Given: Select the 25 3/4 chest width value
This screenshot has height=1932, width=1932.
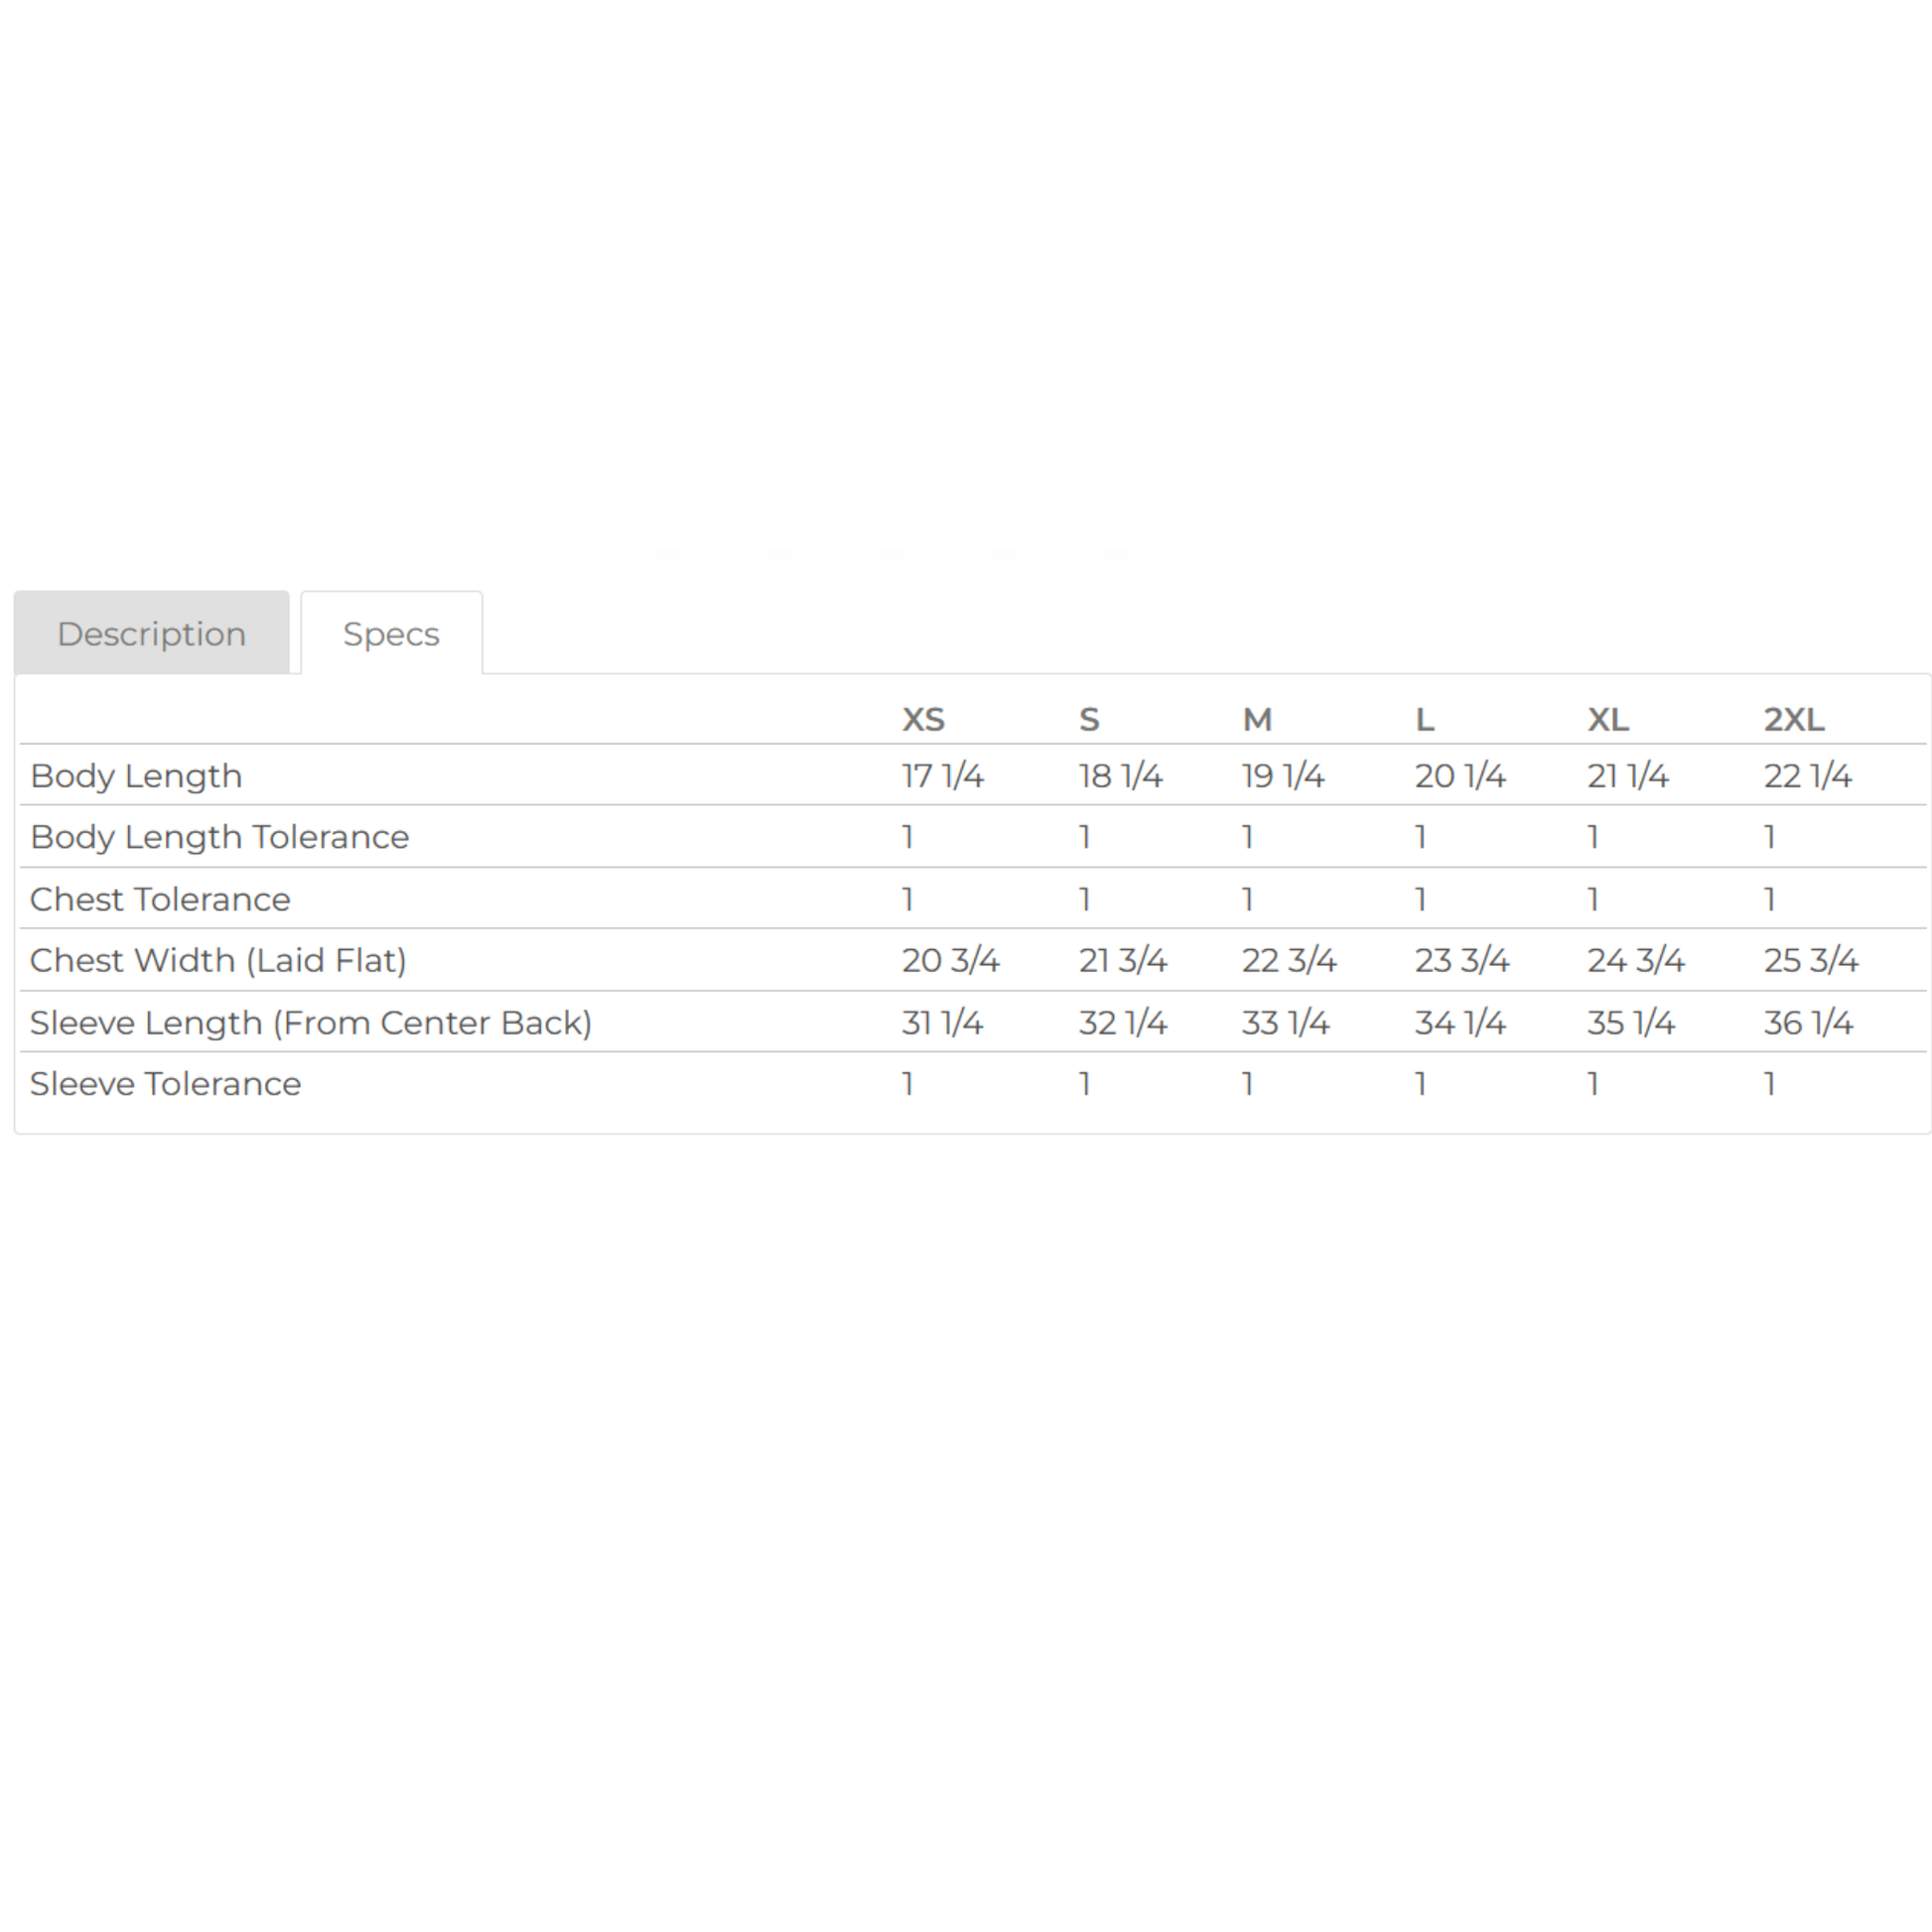Looking at the screenshot, I should pyautogui.click(x=1811, y=960).
